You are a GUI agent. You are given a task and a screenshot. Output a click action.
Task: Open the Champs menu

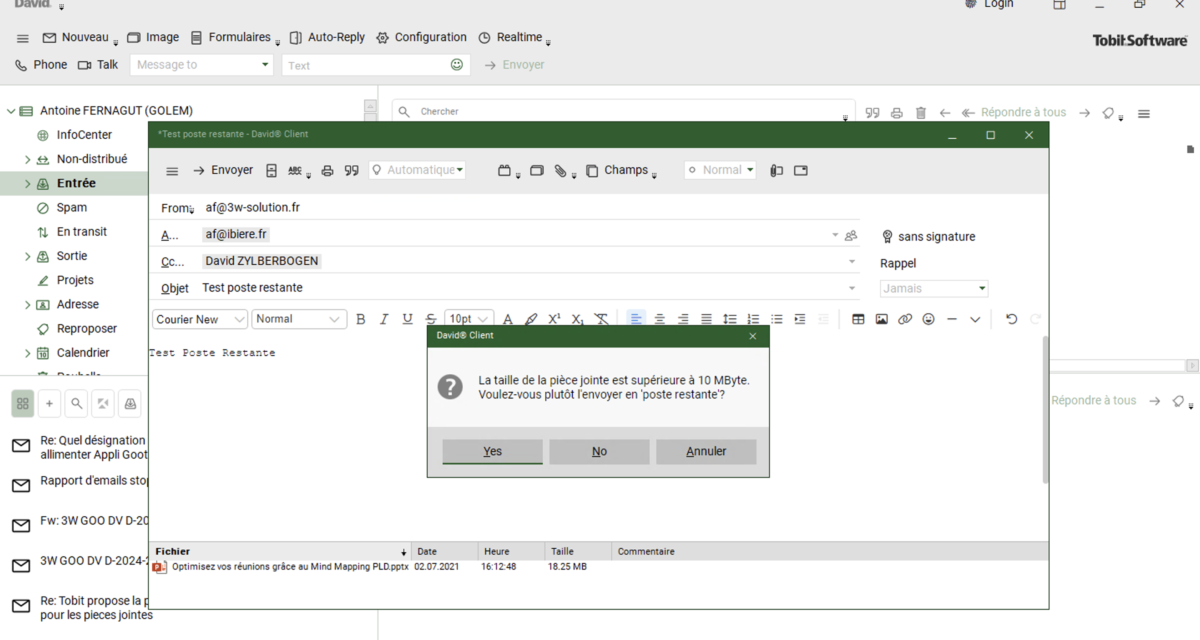620,170
